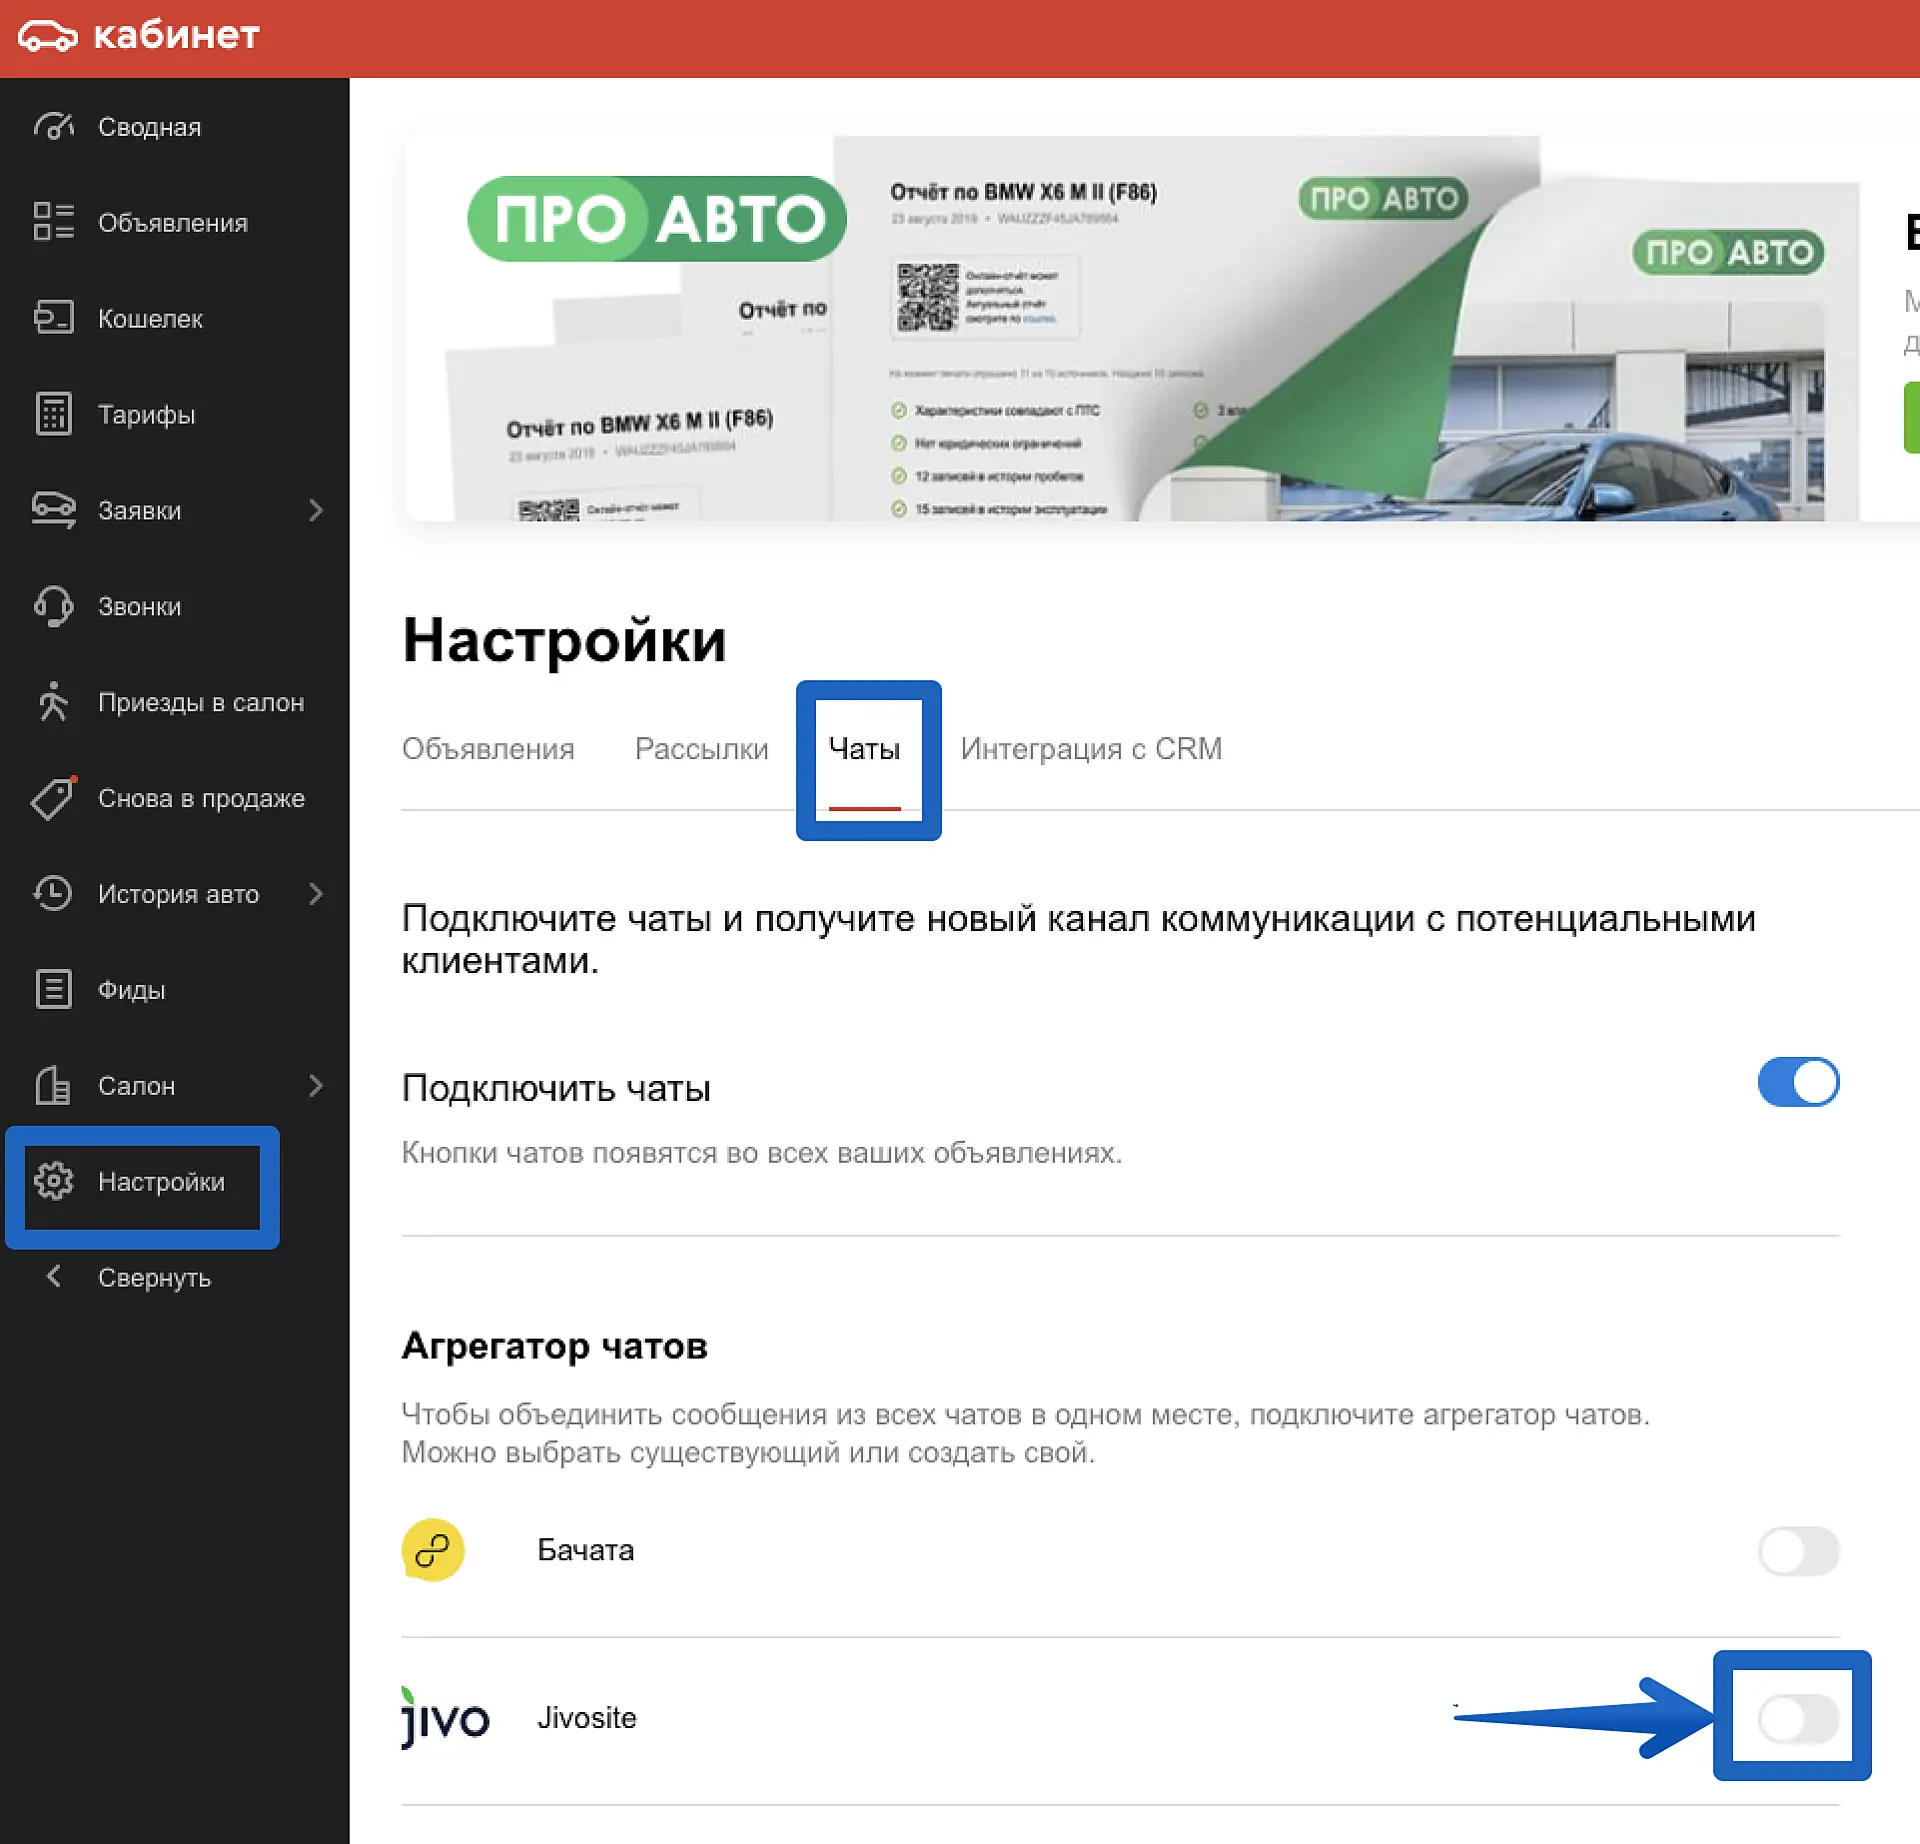
Task: Open Объявления list icon in sidebar
Action: click(x=53, y=222)
